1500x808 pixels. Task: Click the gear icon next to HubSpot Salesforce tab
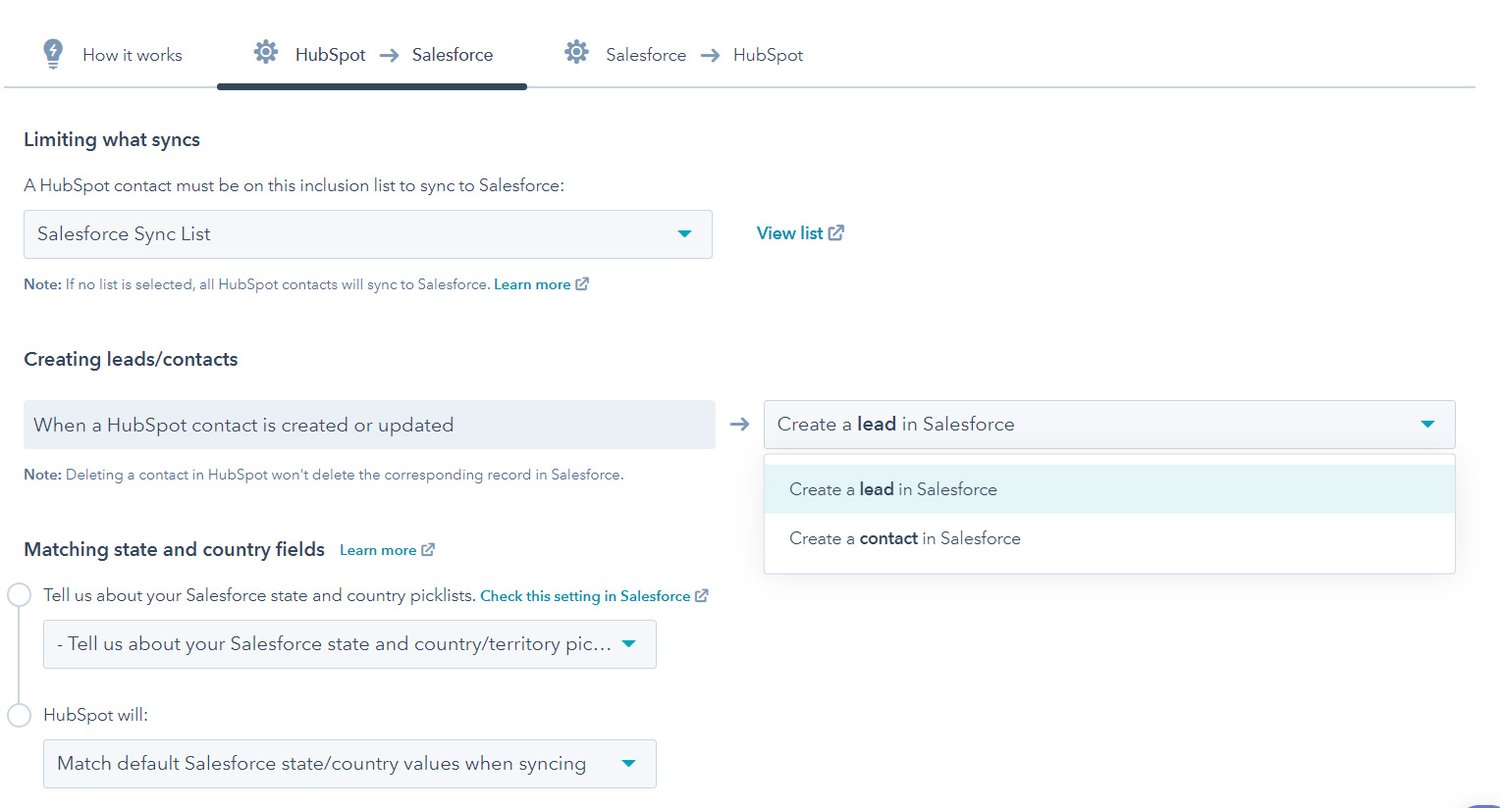[265, 53]
